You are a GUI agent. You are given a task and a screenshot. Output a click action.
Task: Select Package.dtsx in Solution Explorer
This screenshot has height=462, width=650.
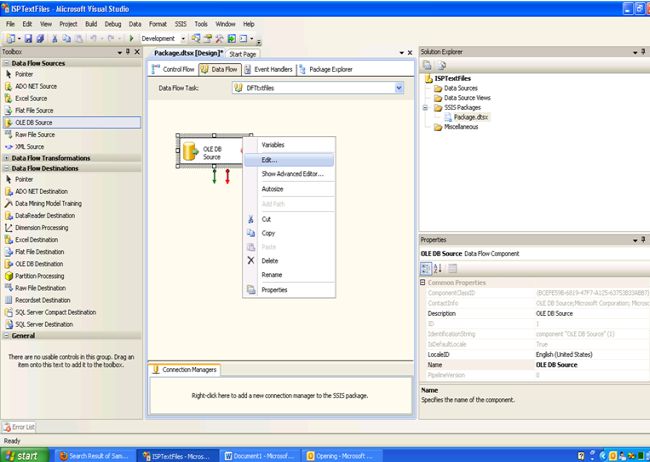tap(471, 117)
